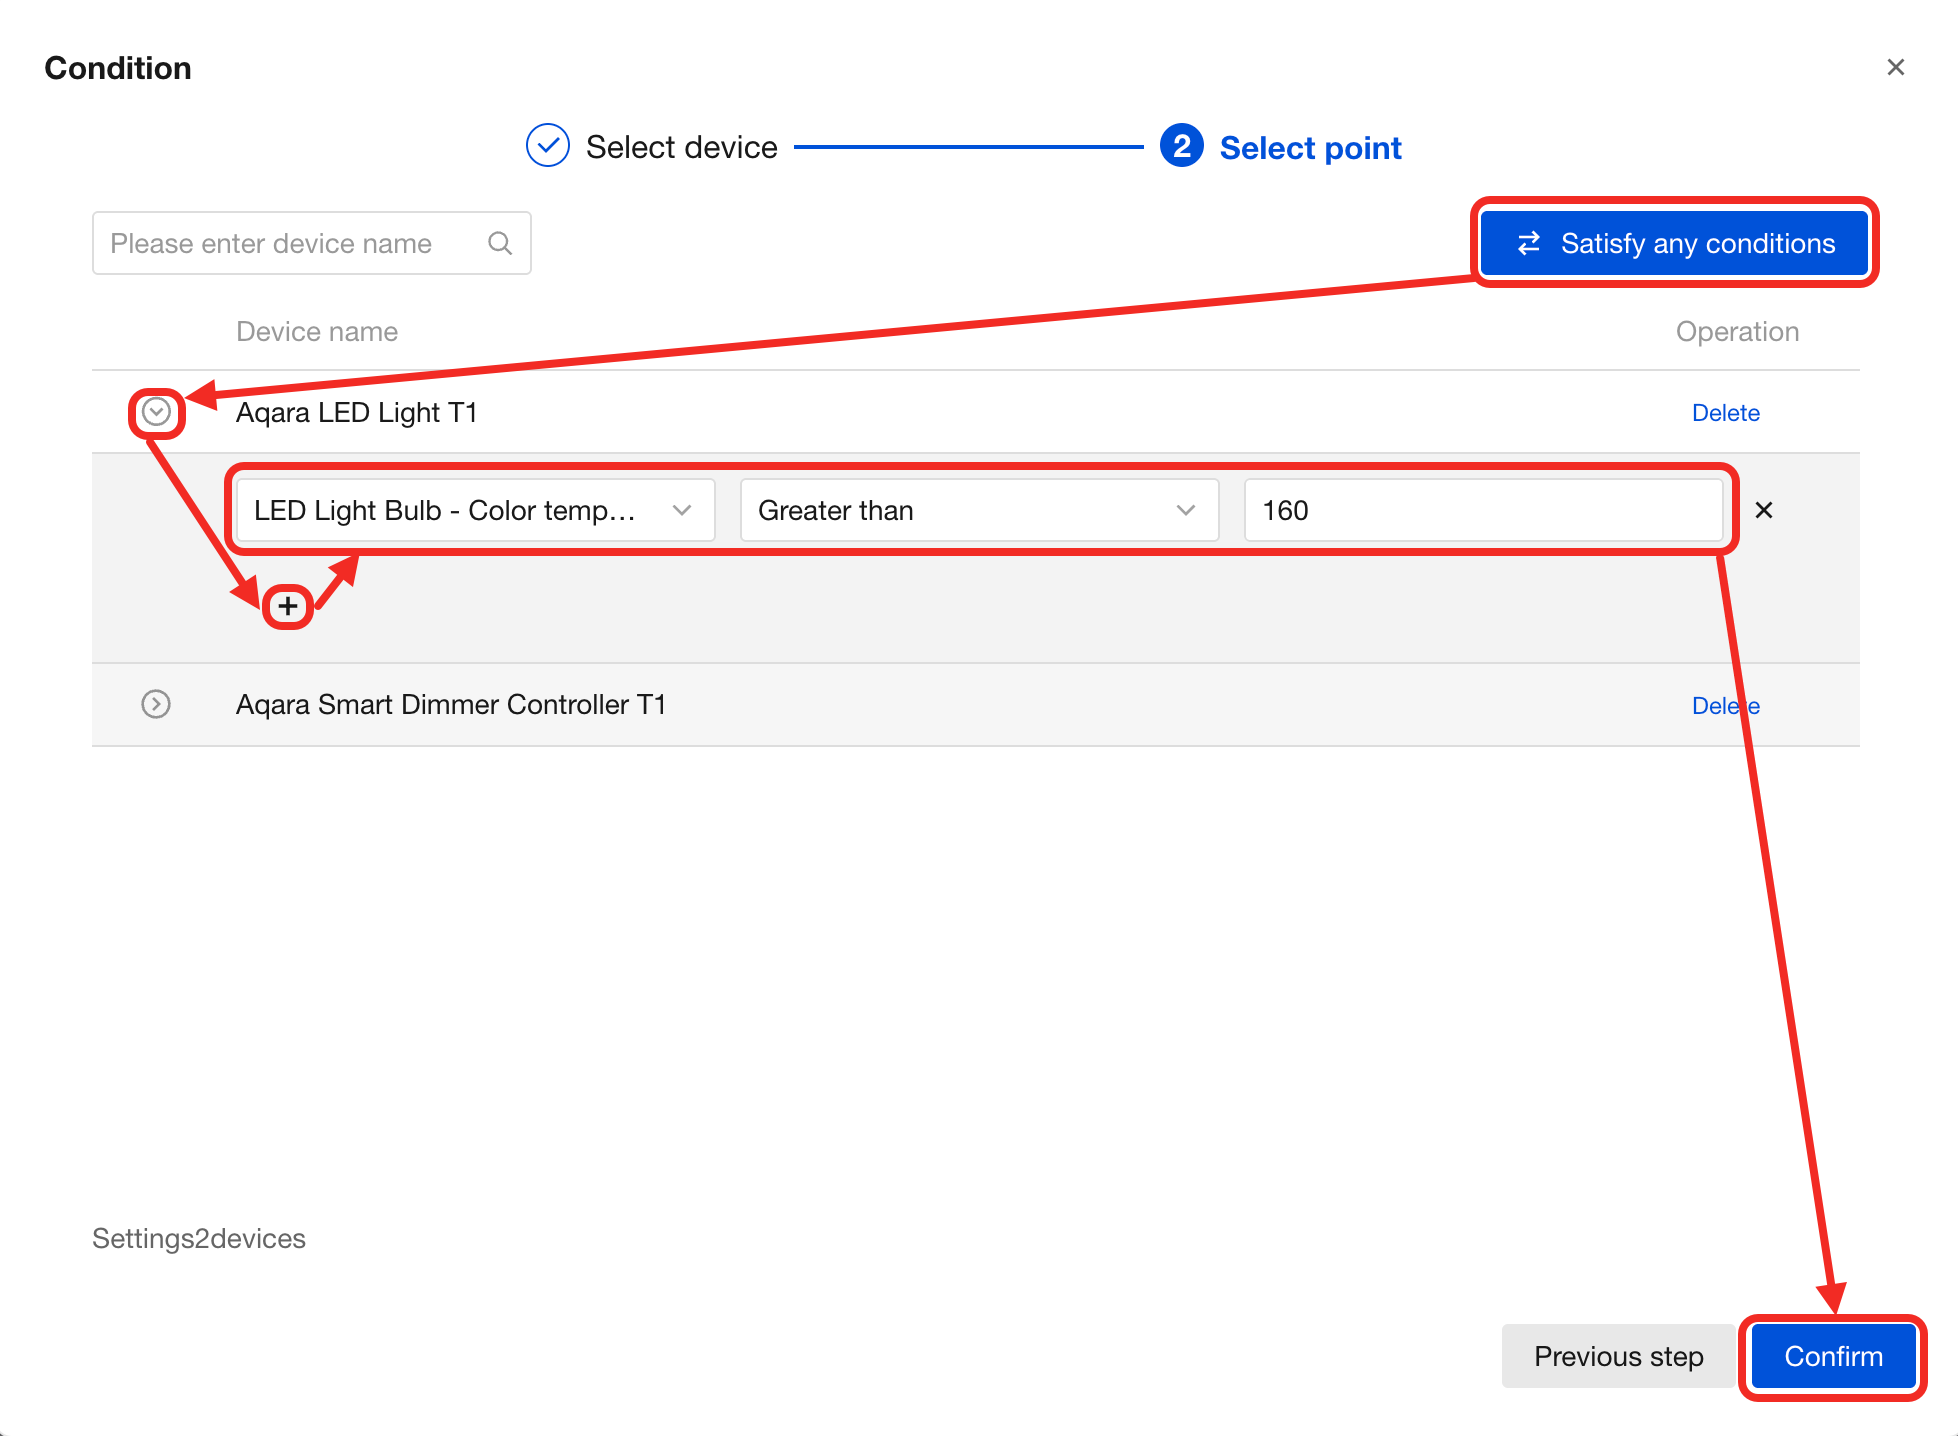
Task: Collapse the Aqara LED Light T1 row
Action: click(156, 412)
